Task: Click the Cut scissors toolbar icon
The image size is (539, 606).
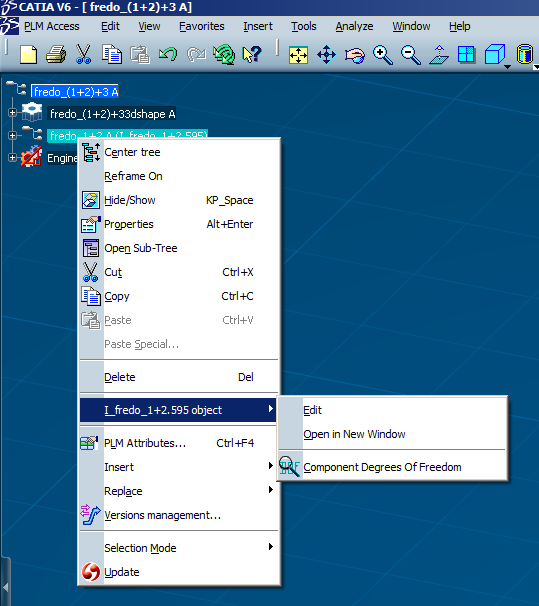Action: (83, 54)
